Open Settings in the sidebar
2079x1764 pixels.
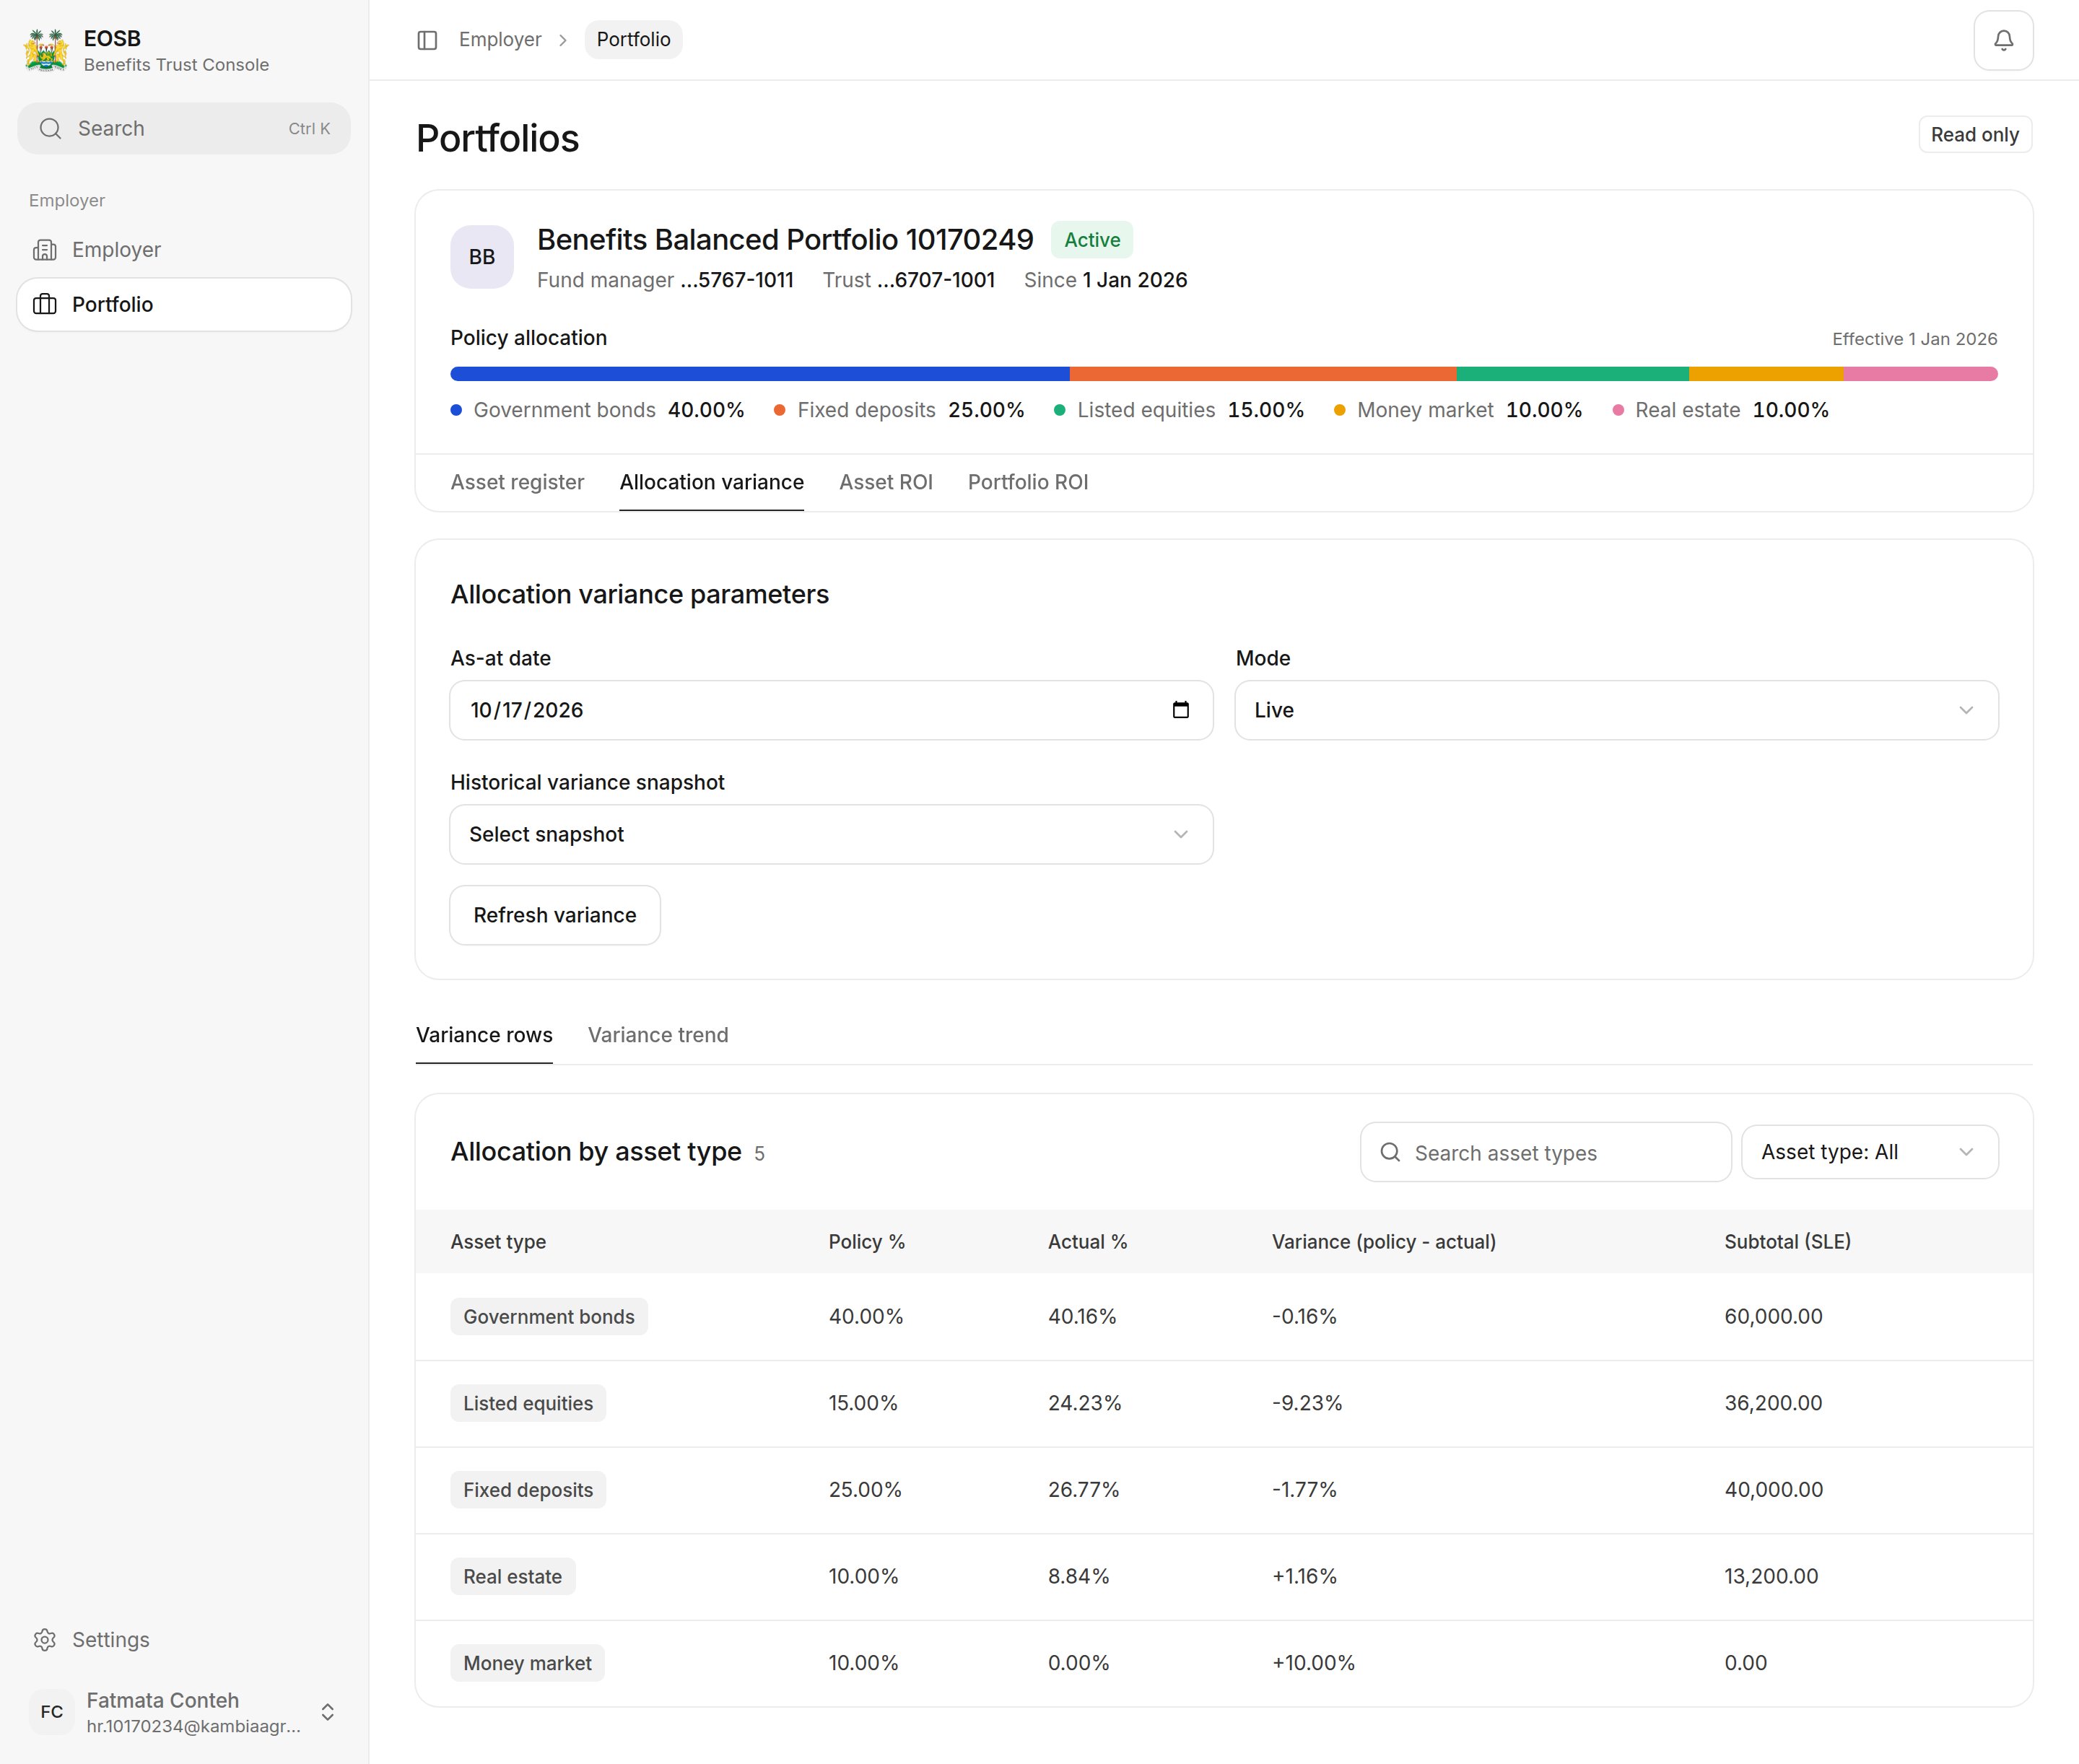184,1640
